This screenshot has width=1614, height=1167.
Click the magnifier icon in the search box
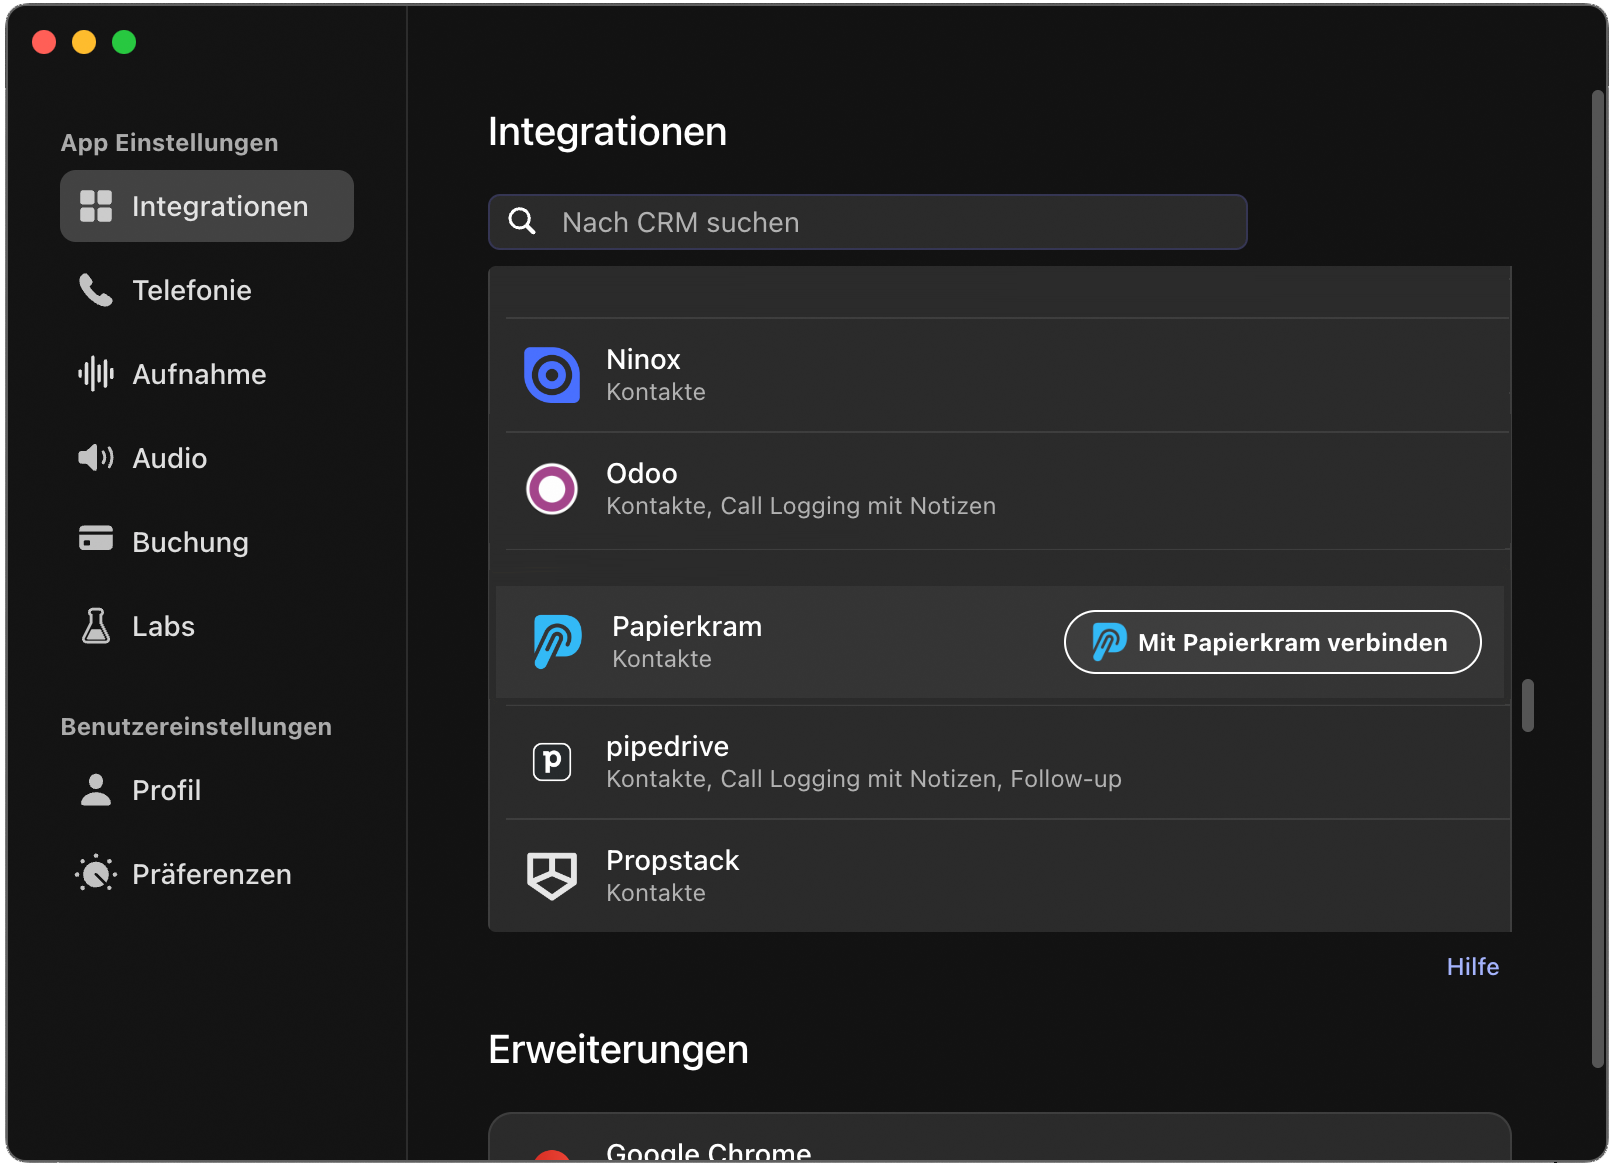522,221
